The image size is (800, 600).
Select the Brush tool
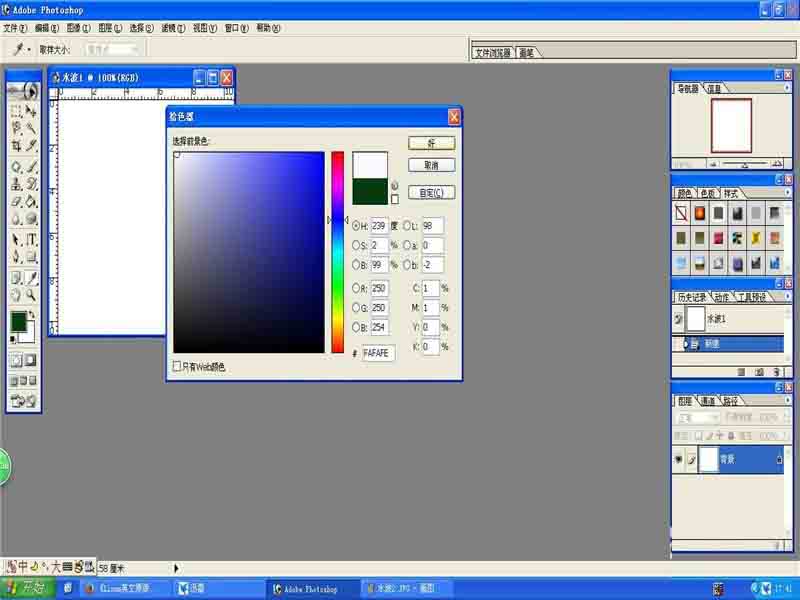31,166
